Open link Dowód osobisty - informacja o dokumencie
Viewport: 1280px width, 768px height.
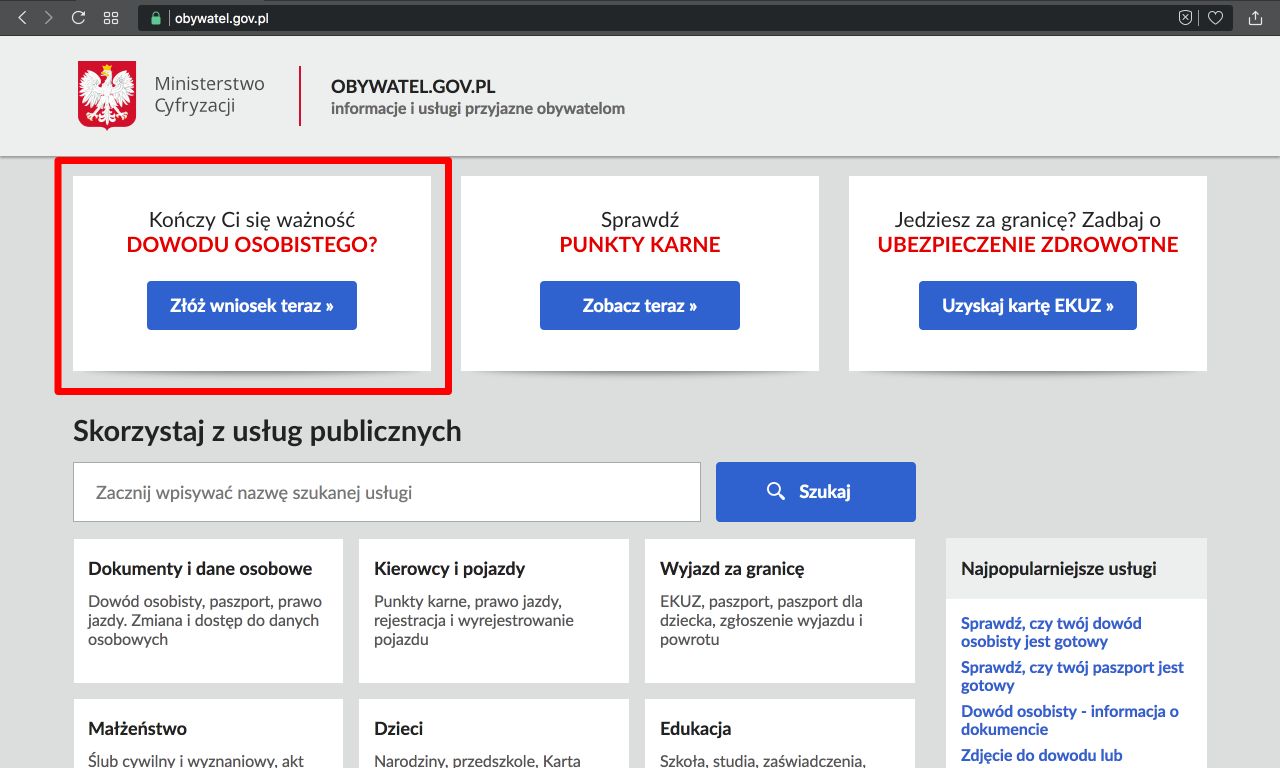click(x=1070, y=720)
